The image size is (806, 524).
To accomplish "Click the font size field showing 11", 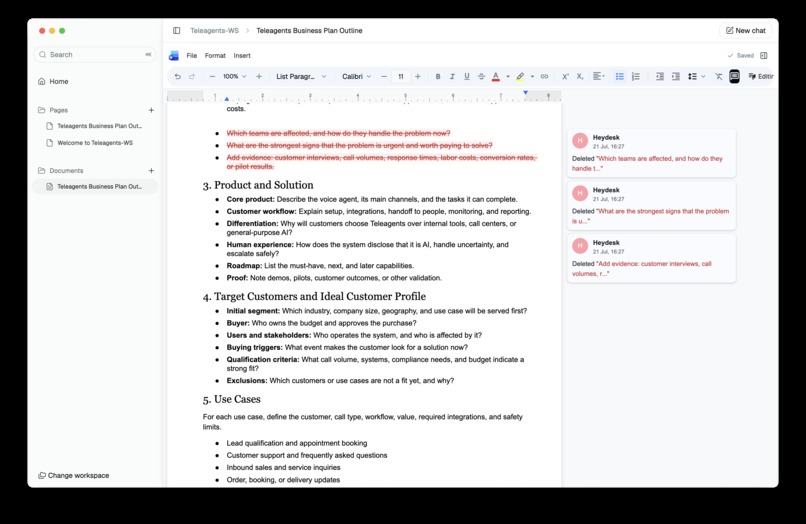I will tap(400, 76).
